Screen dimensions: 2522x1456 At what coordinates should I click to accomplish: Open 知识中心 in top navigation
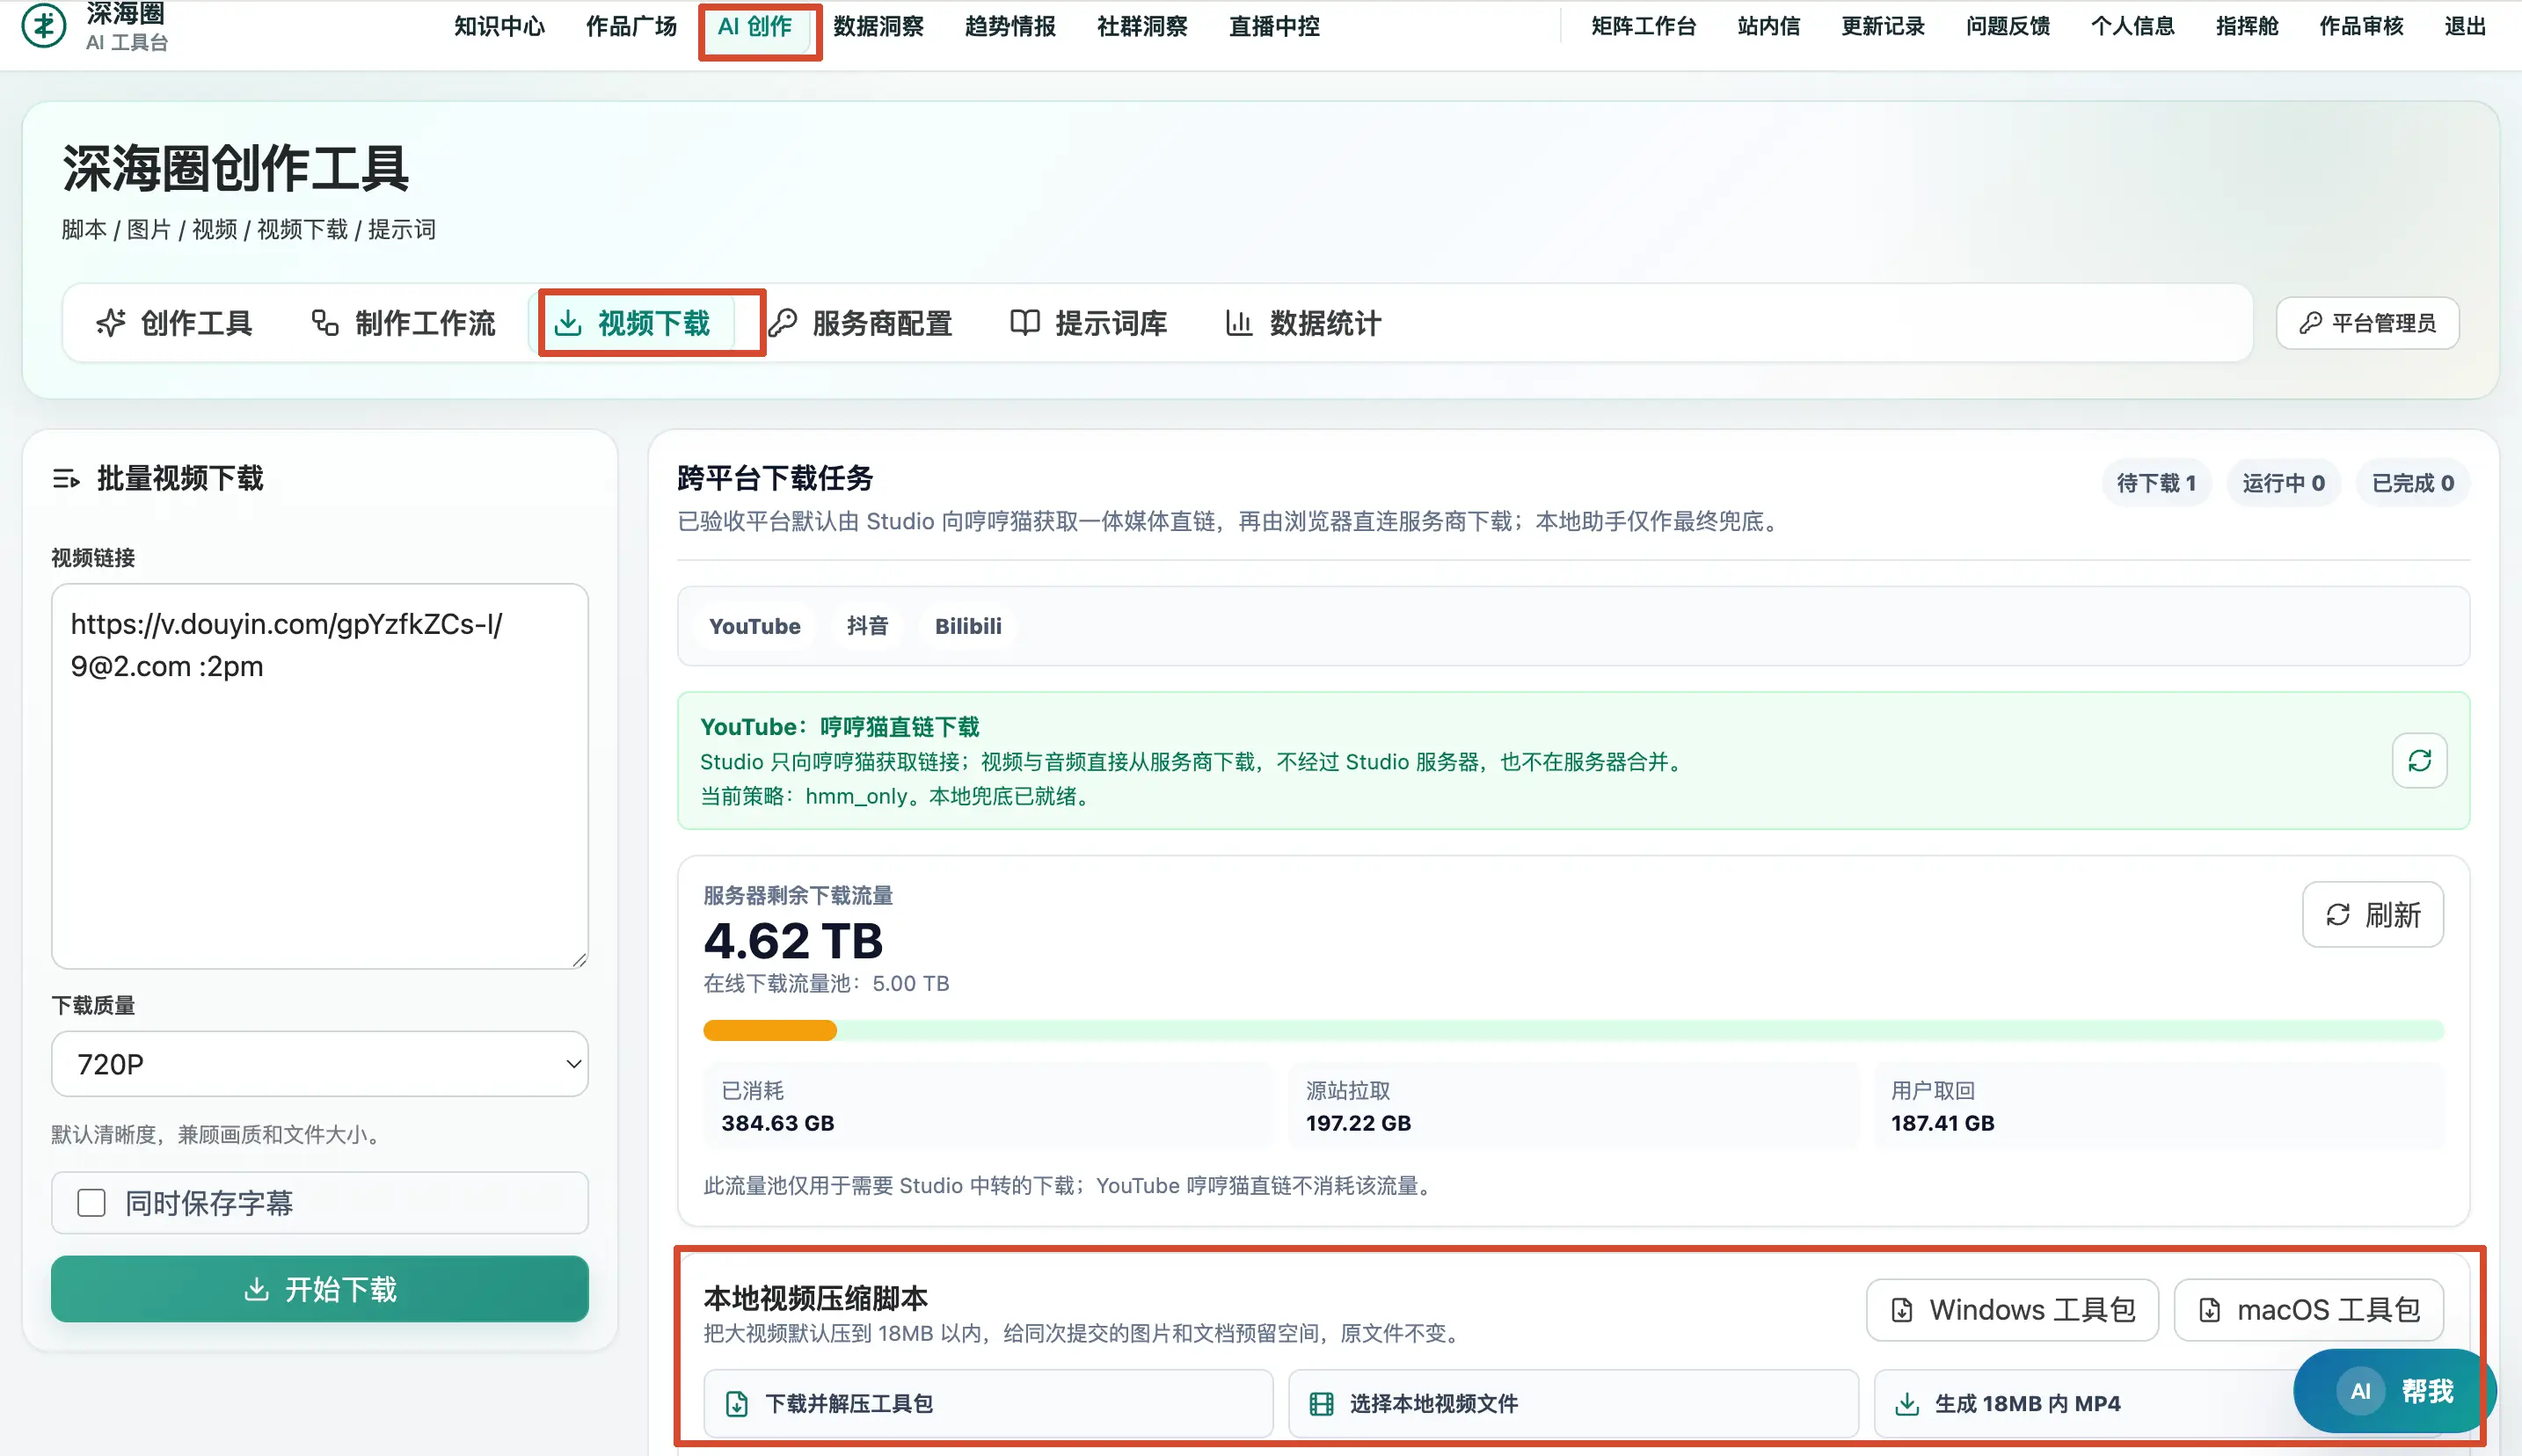click(499, 26)
